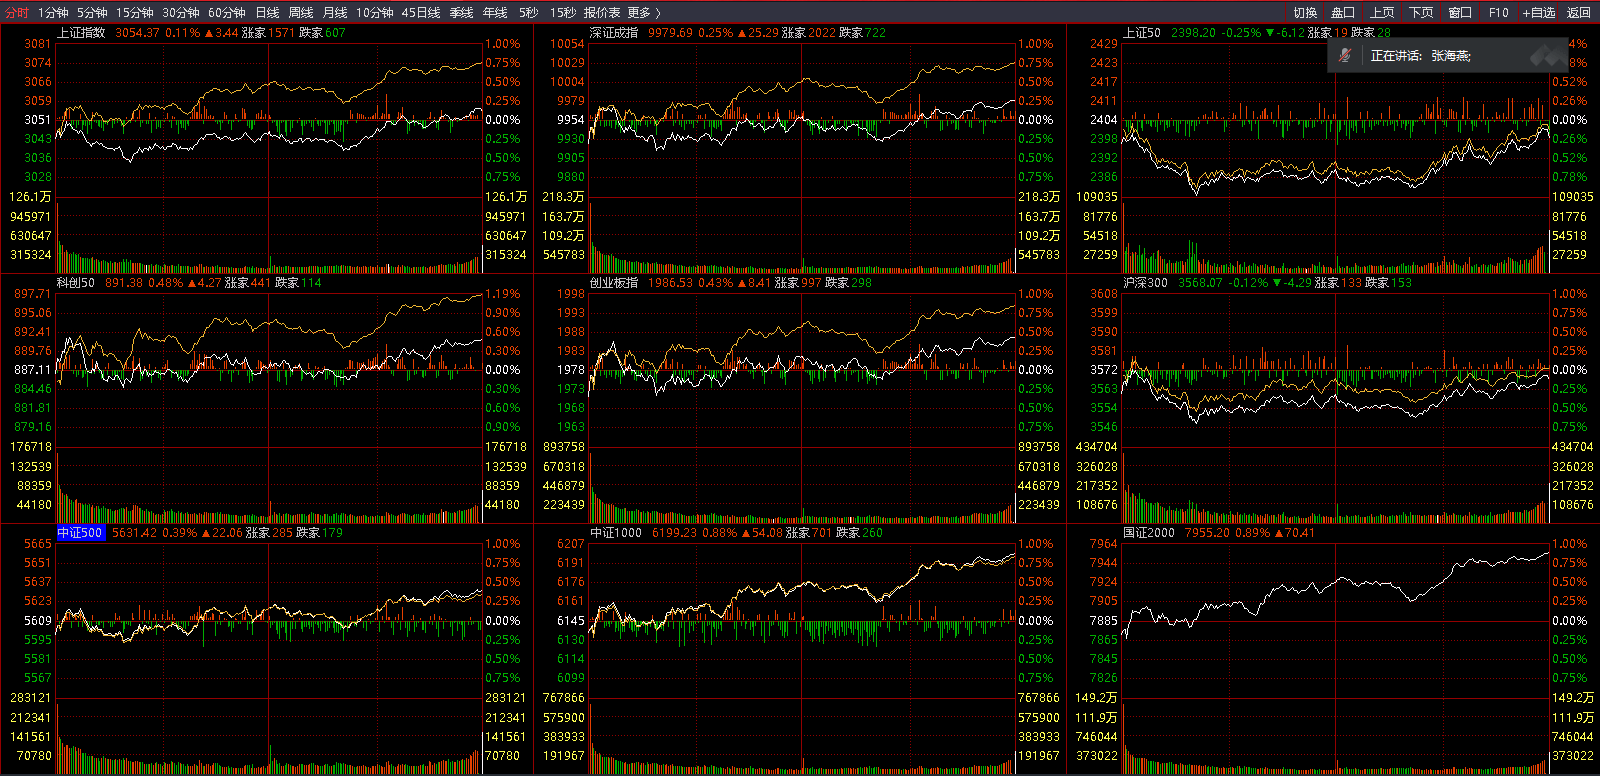Screen dimensions: 1600x776
Task: Click the 返回 back button
Action: coord(1579,12)
